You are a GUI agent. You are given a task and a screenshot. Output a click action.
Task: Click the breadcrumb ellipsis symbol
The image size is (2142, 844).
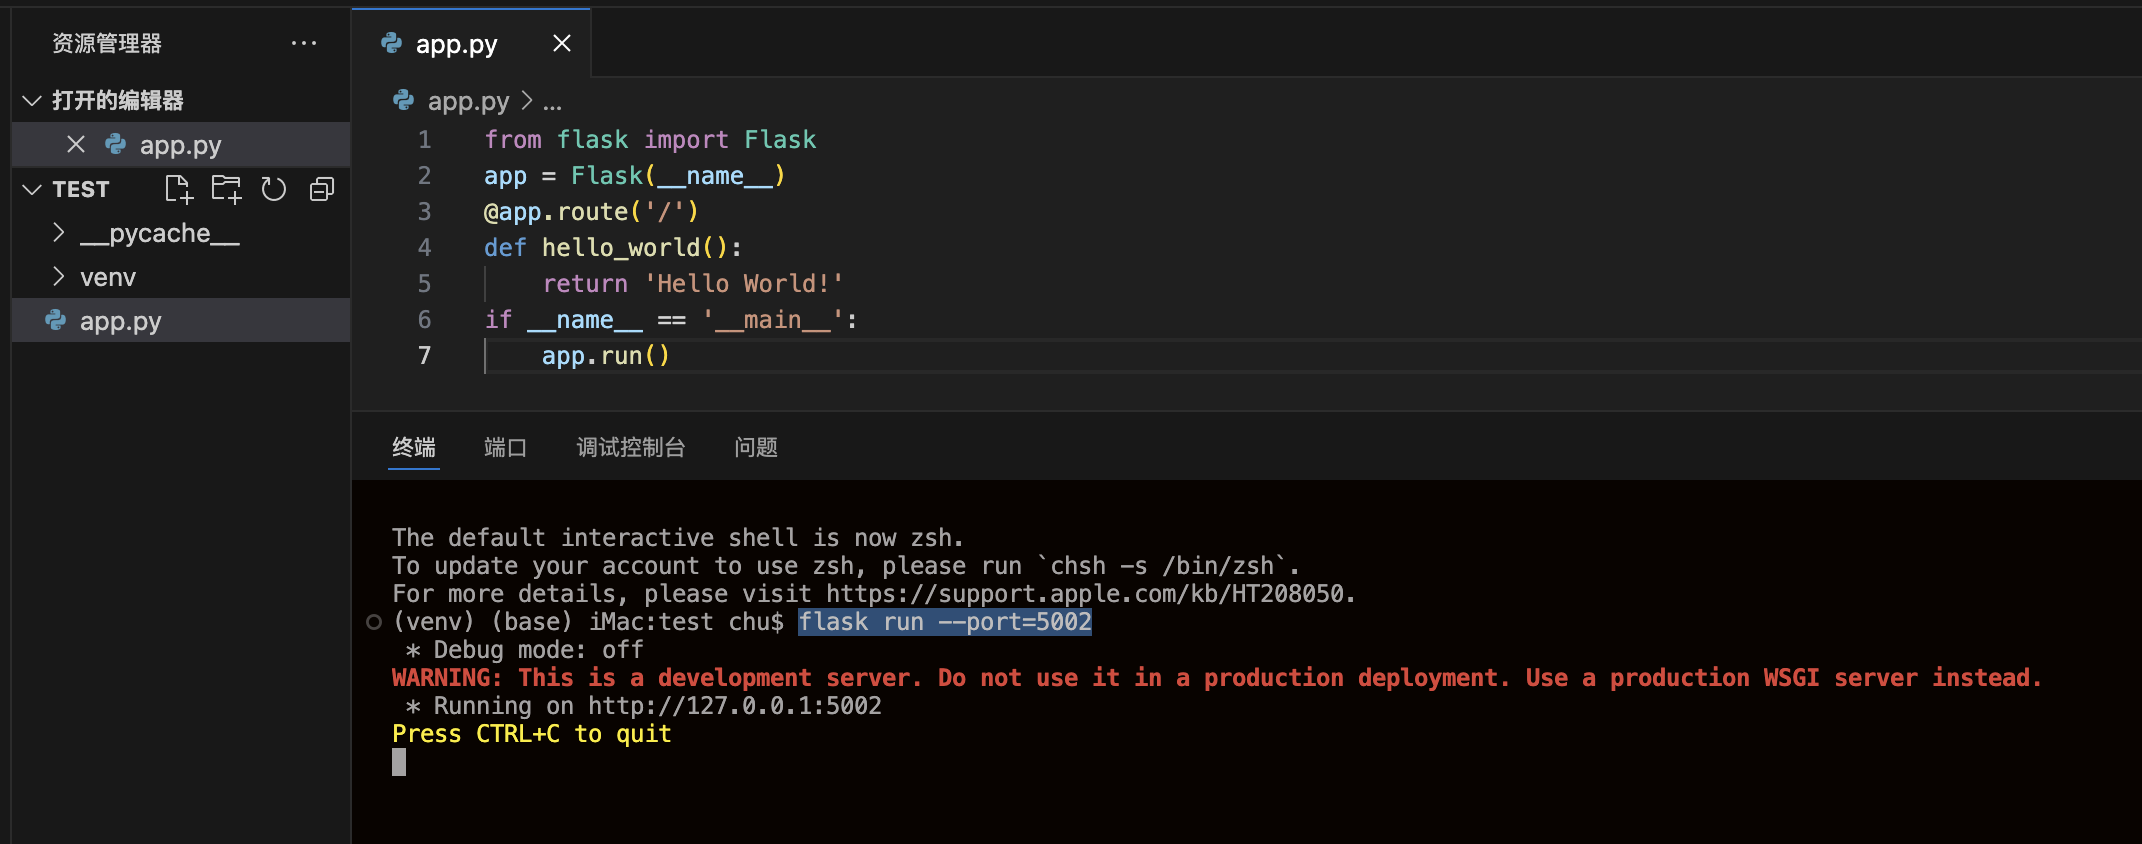pyautogui.click(x=552, y=102)
